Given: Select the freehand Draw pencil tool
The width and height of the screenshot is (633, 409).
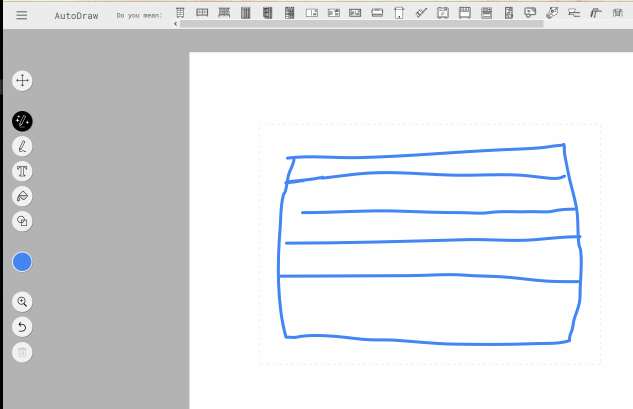Looking at the screenshot, I should click(22, 146).
